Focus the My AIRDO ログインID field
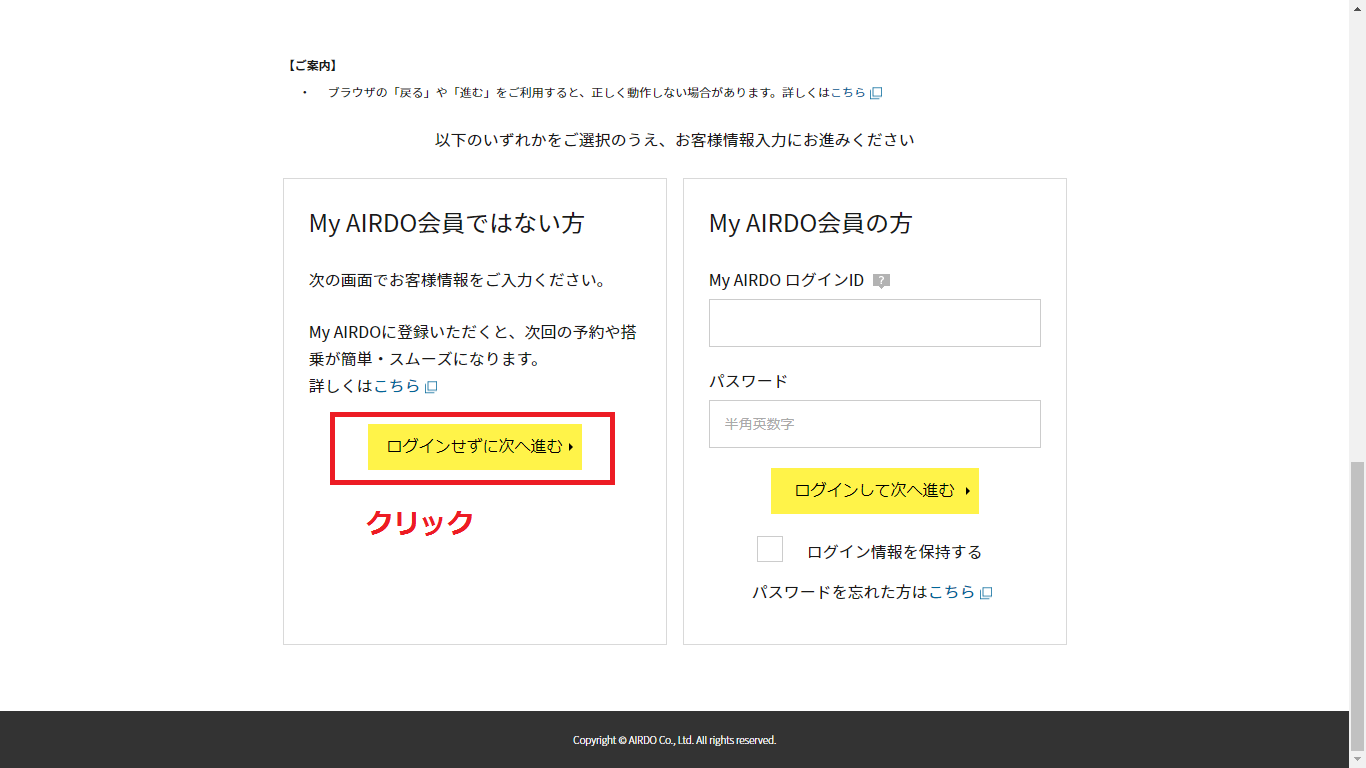This screenshot has width=1366, height=768. click(874, 323)
